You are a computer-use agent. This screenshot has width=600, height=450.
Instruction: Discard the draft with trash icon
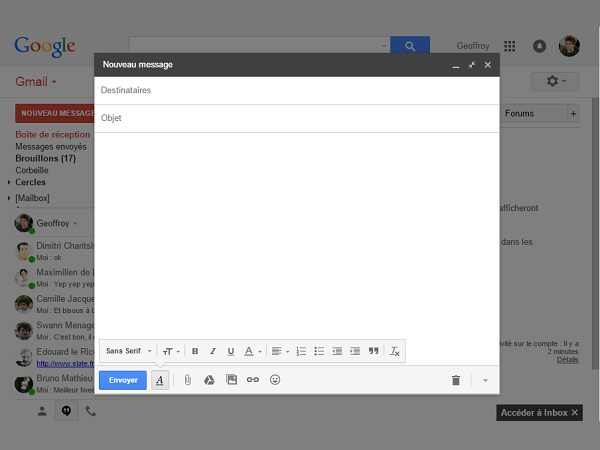coord(456,380)
